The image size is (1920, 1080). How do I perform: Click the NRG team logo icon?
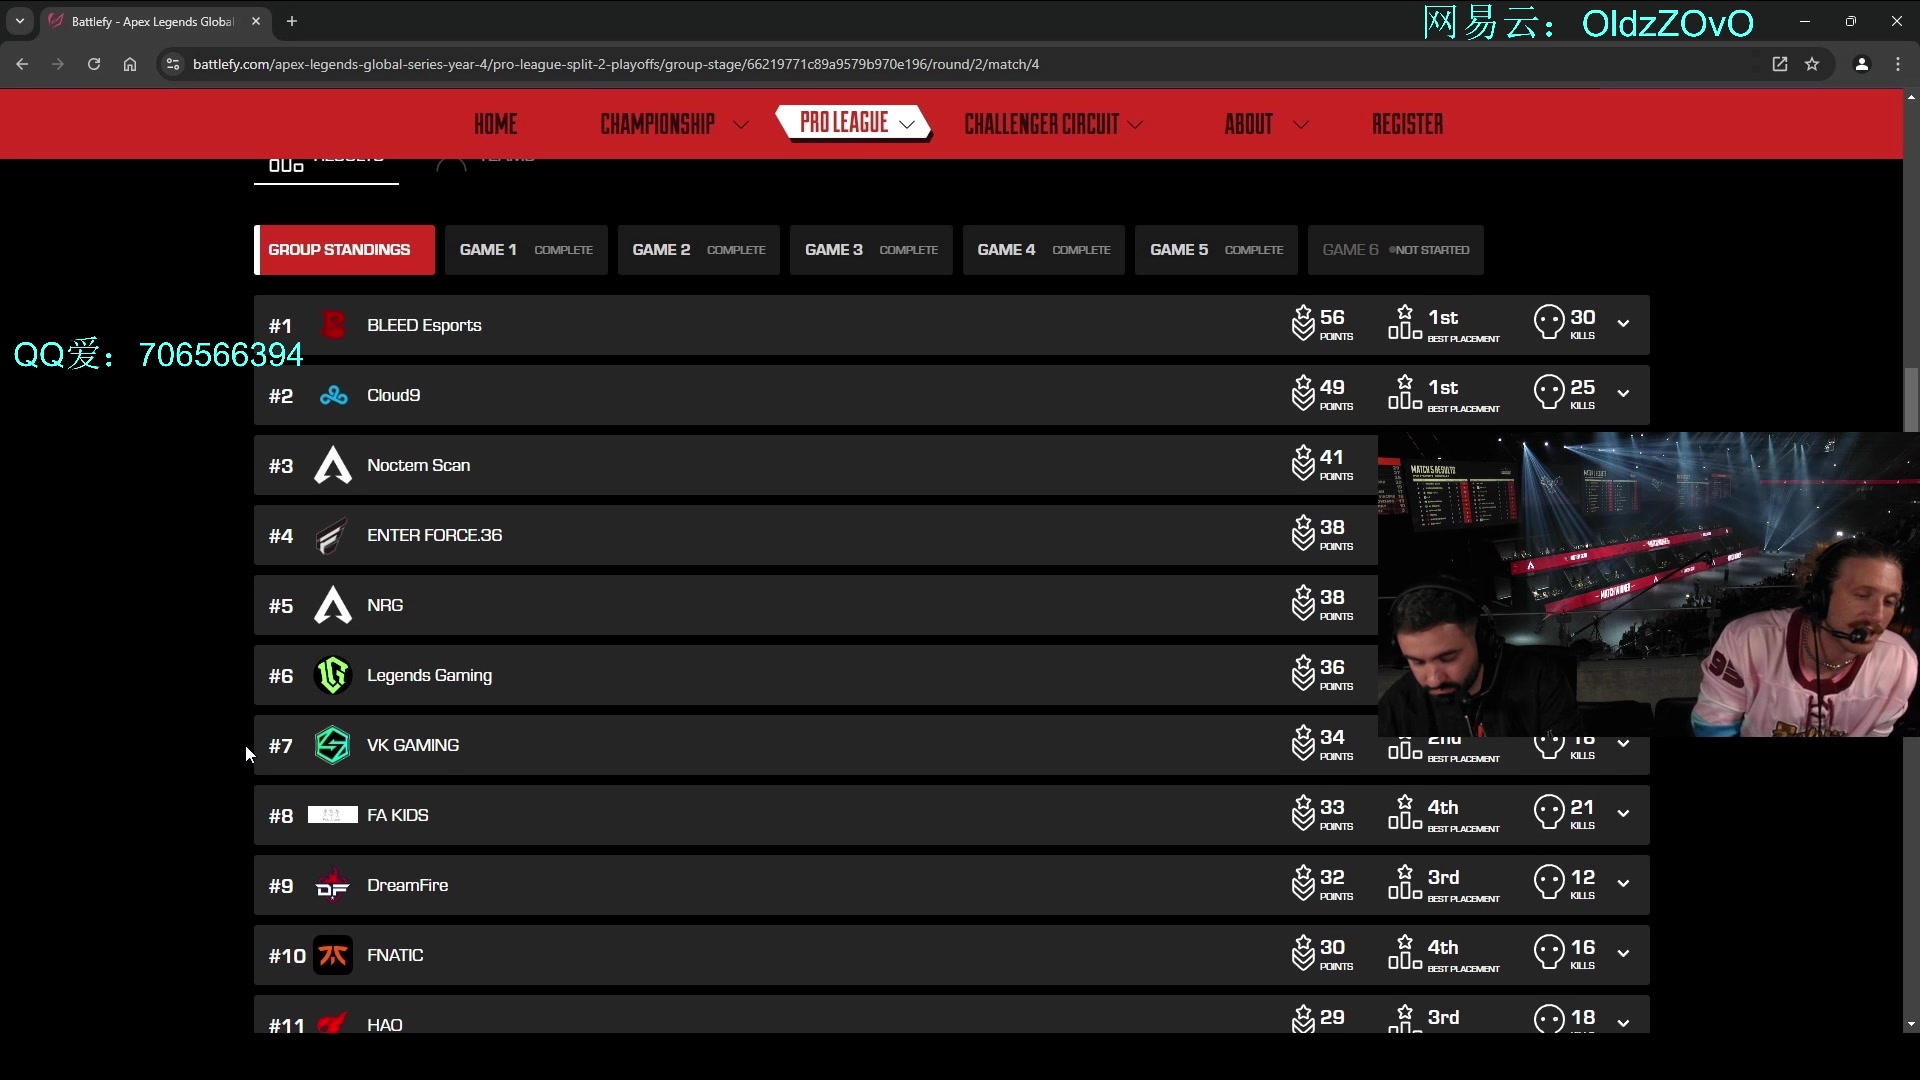click(x=332, y=605)
